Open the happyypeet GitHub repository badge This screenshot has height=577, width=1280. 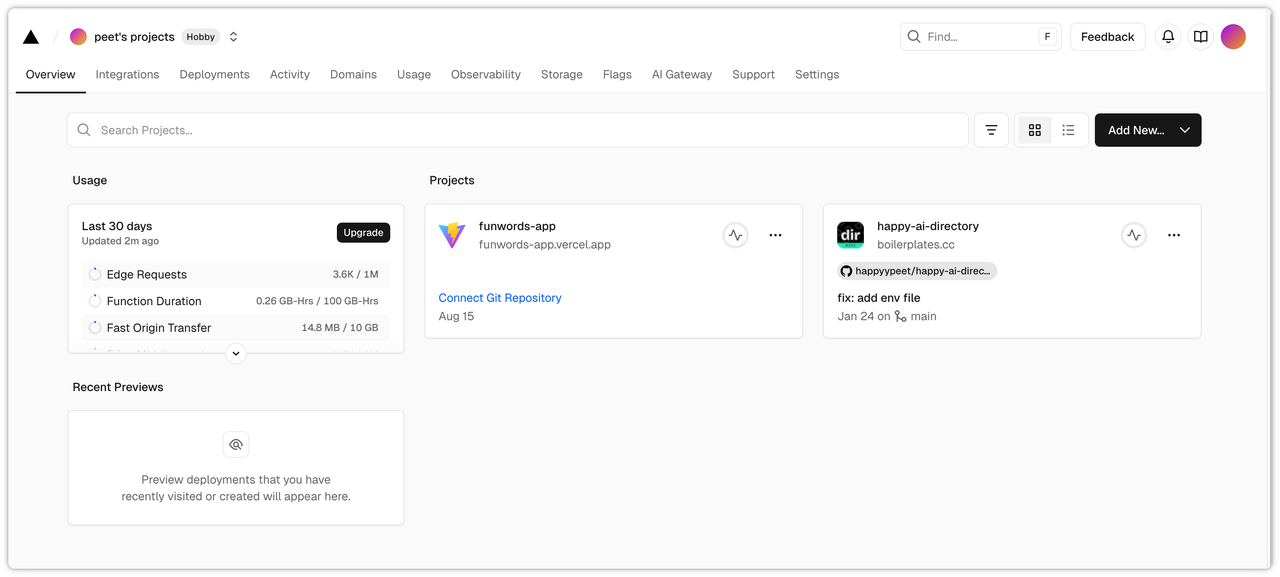(x=917, y=271)
